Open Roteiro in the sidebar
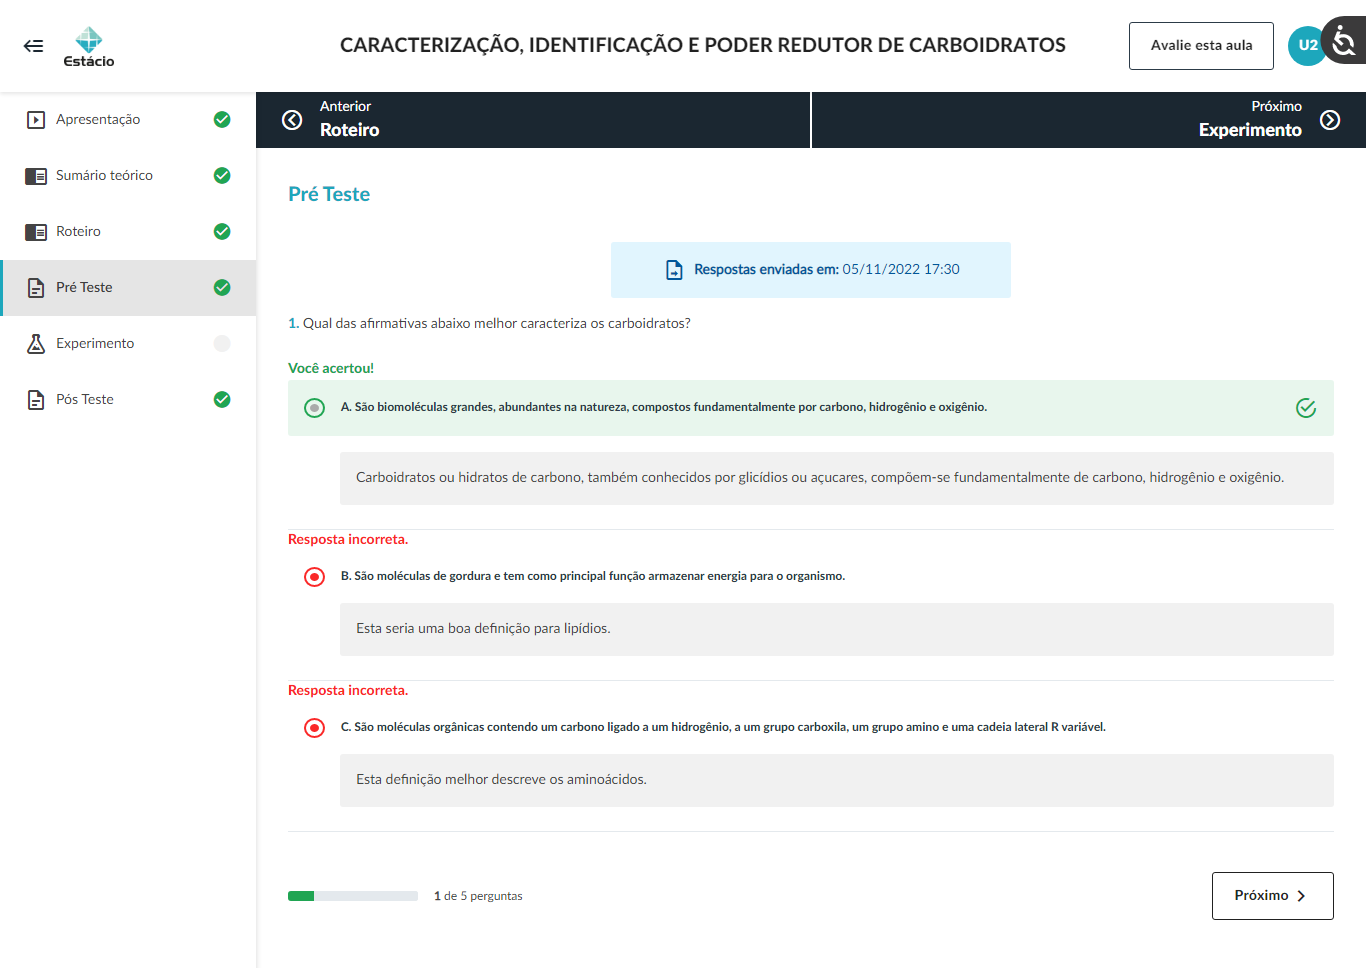This screenshot has height=968, width=1366. tap(78, 232)
